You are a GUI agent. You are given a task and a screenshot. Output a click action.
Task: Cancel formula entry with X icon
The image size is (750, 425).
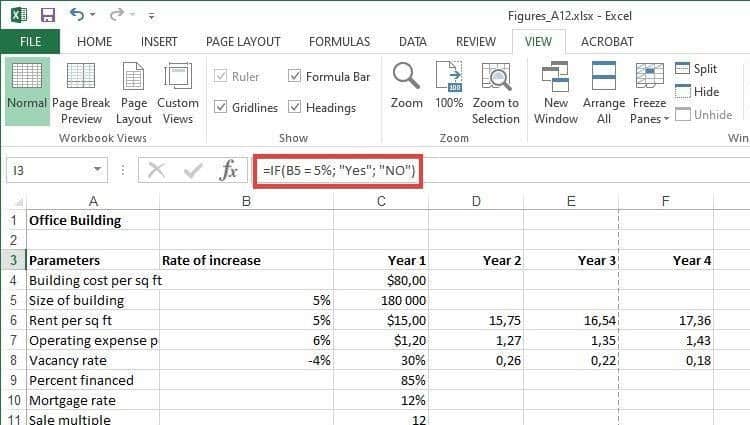pos(156,170)
